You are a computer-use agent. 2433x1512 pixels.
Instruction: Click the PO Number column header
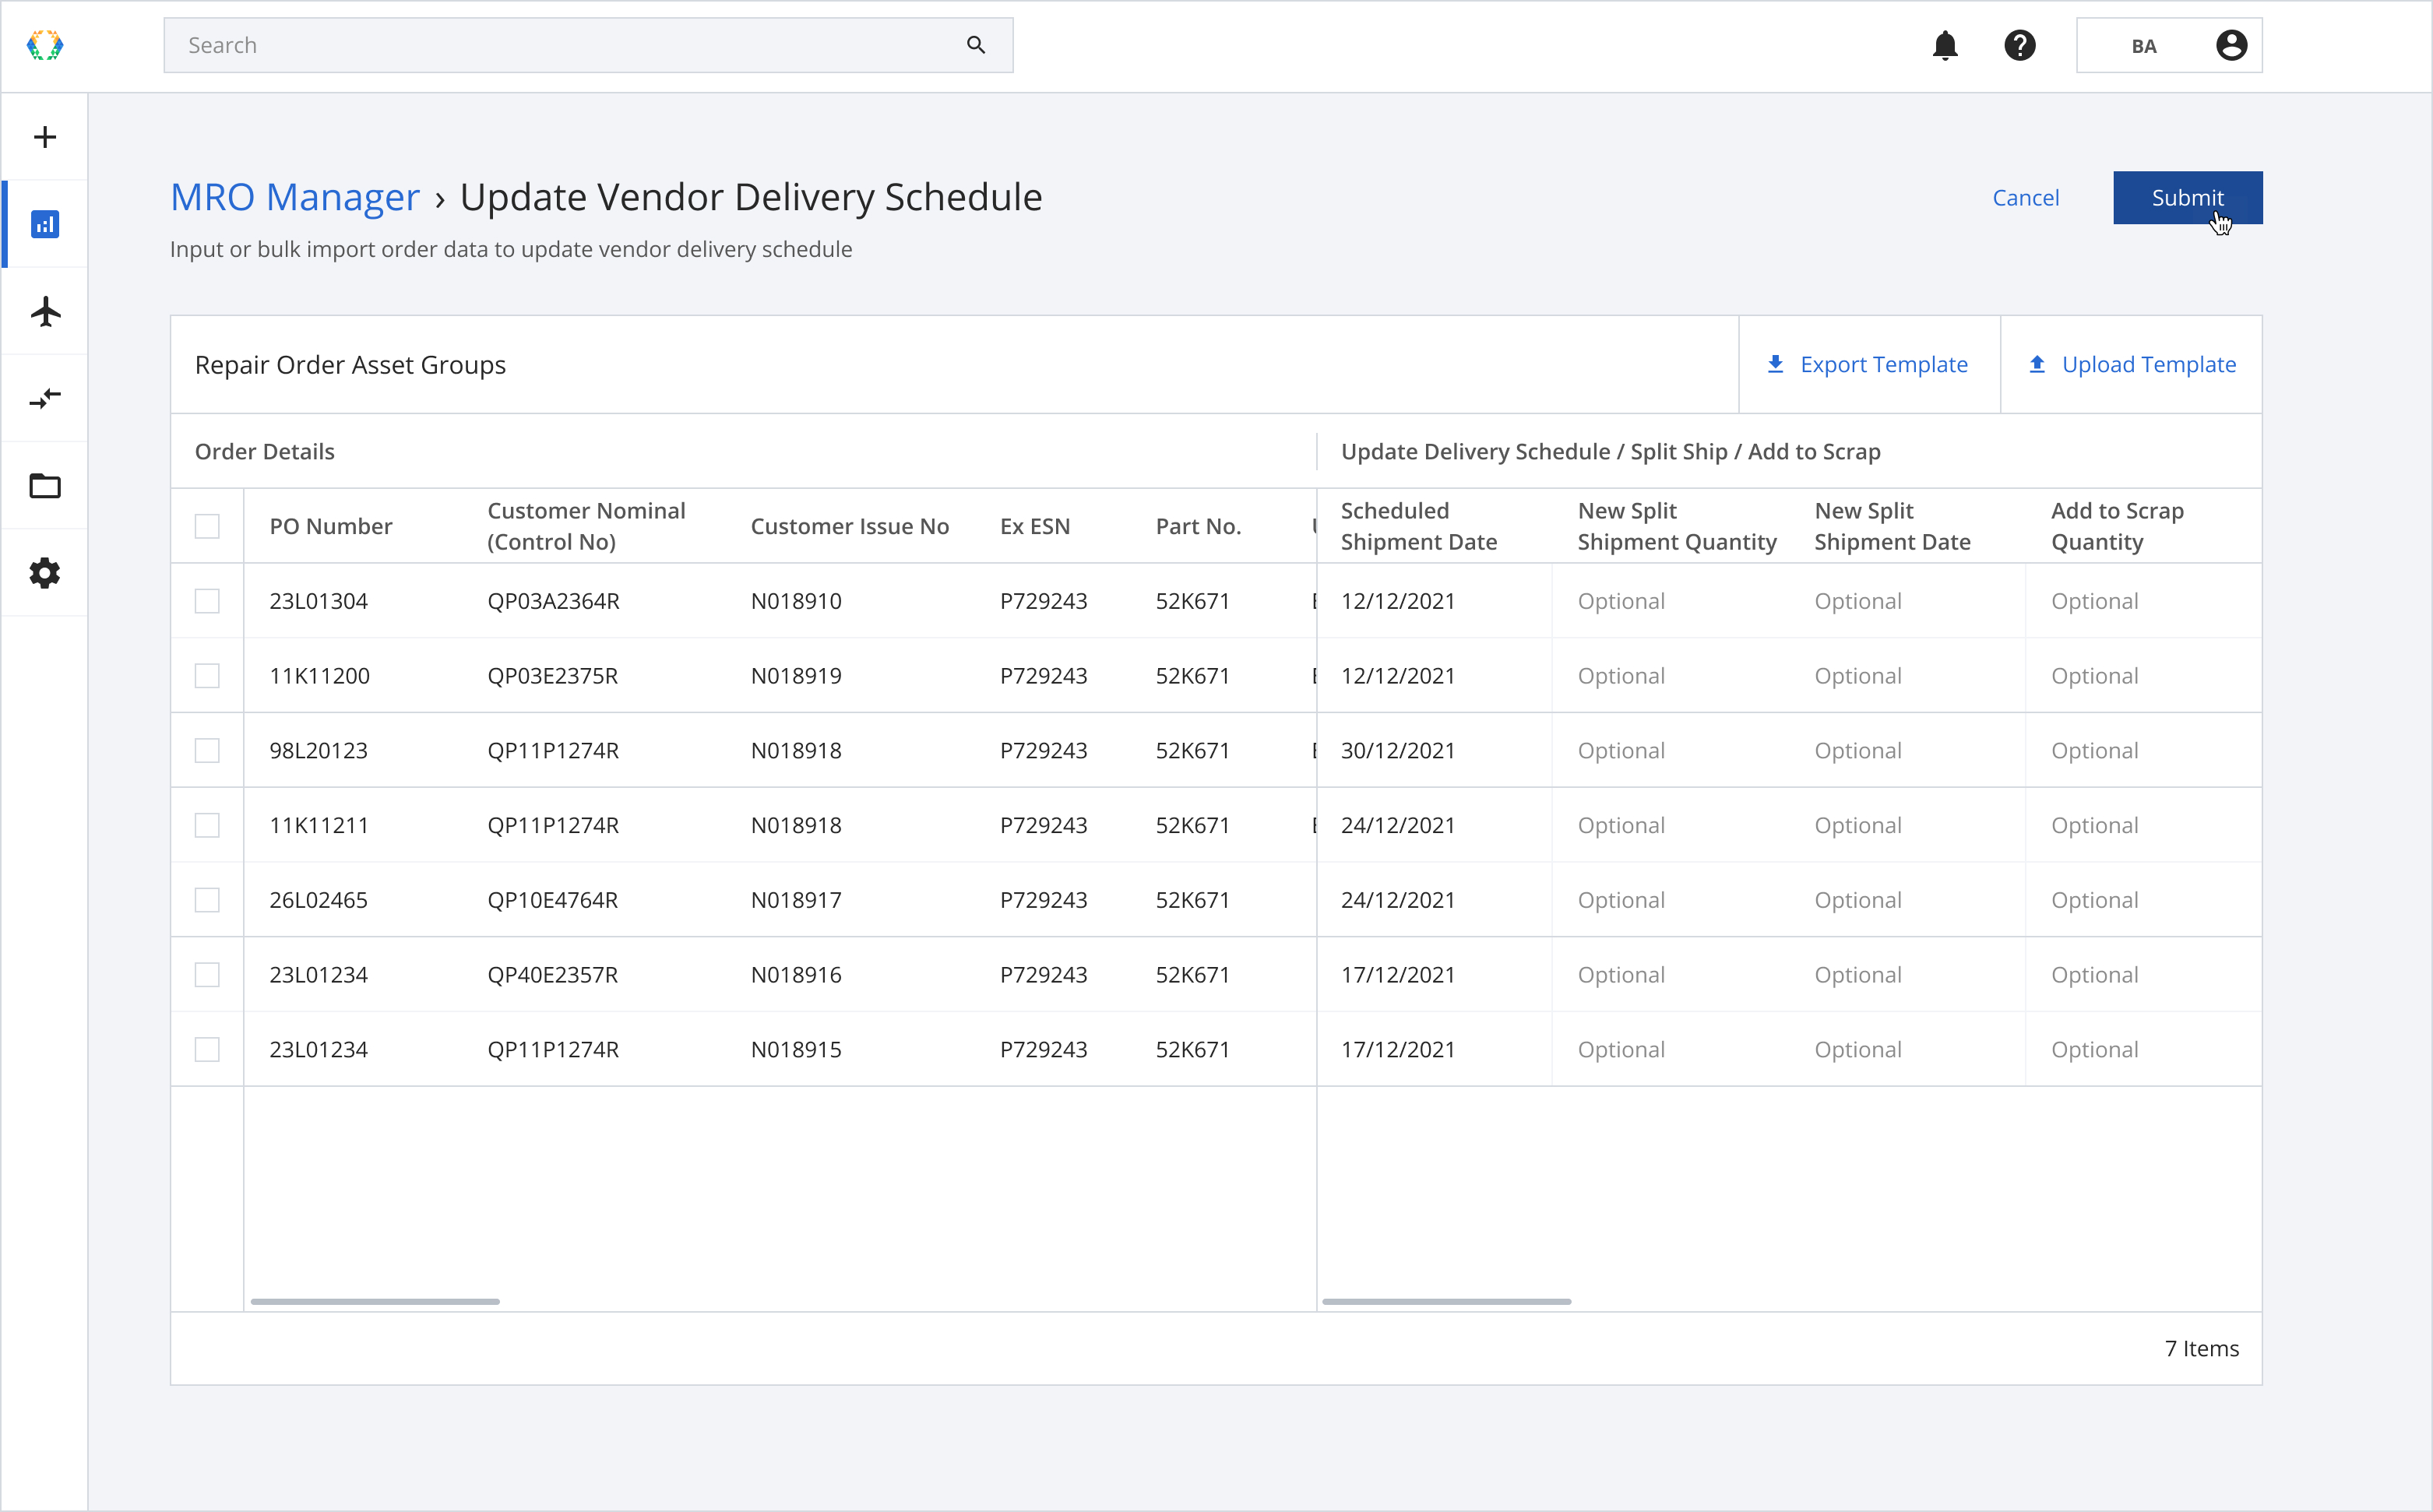pos(331,526)
